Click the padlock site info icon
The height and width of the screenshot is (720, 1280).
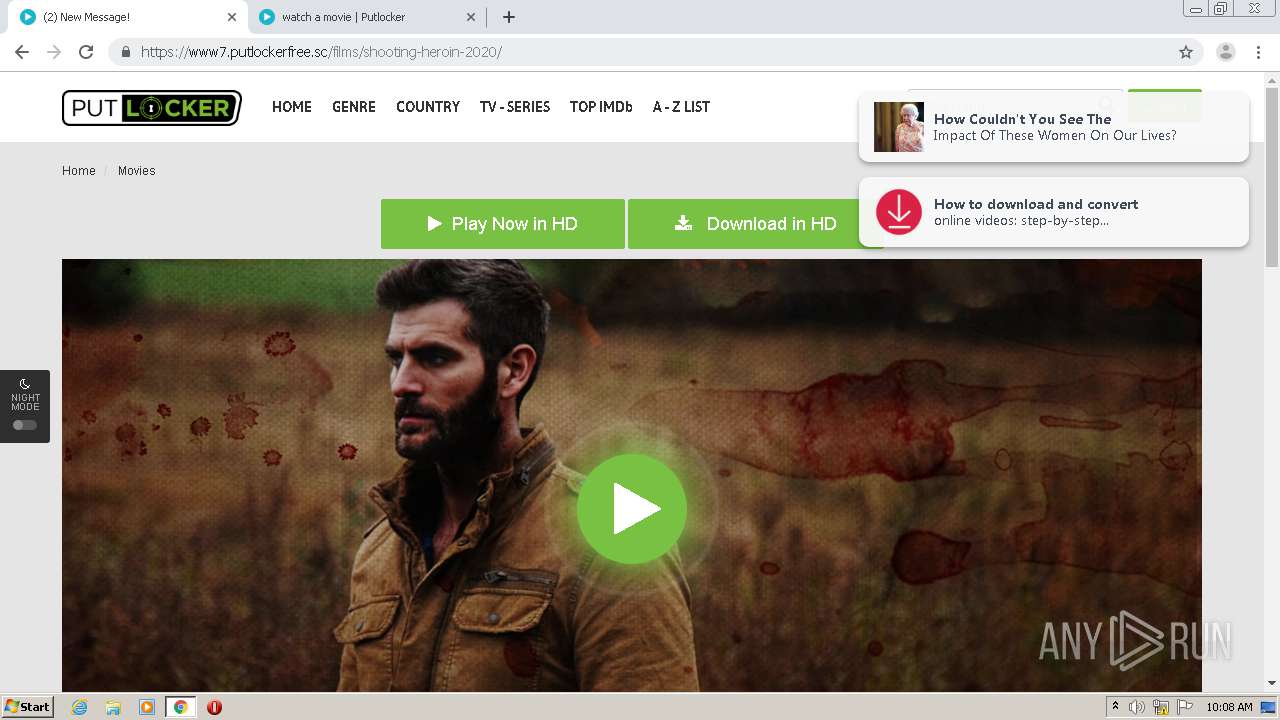tap(126, 52)
